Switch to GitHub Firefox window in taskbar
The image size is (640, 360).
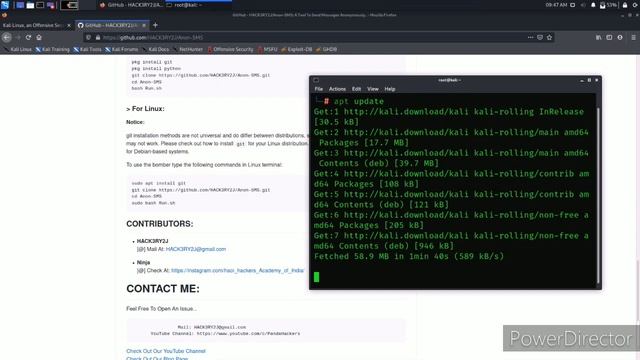131,5
